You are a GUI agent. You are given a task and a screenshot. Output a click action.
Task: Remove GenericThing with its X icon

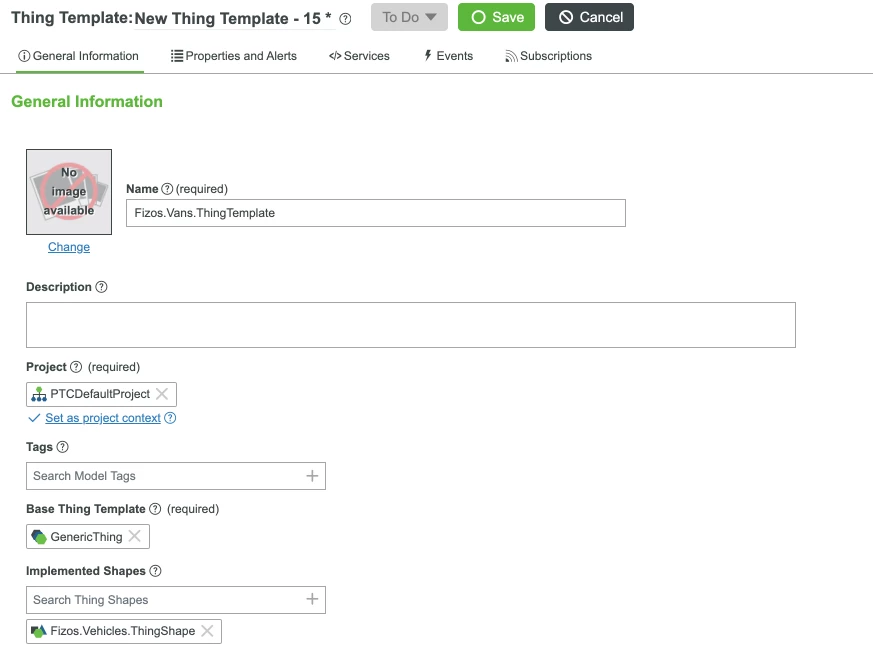click(135, 536)
